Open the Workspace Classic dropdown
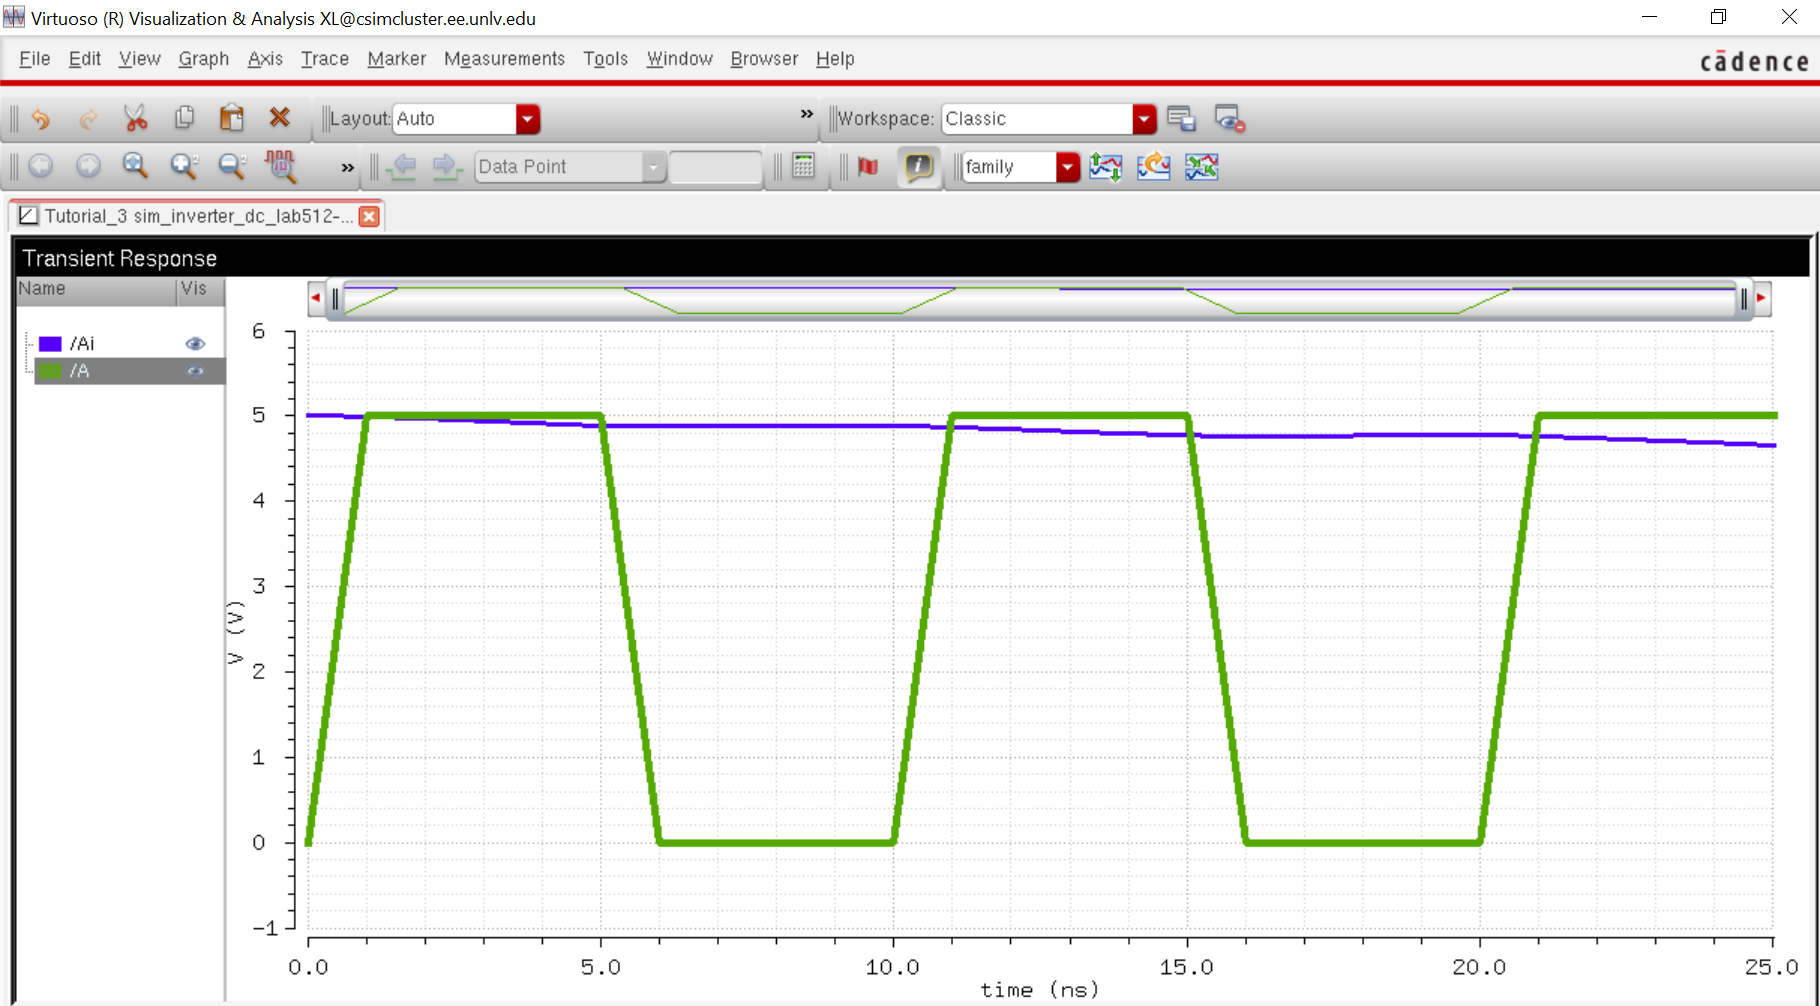 coord(1144,119)
